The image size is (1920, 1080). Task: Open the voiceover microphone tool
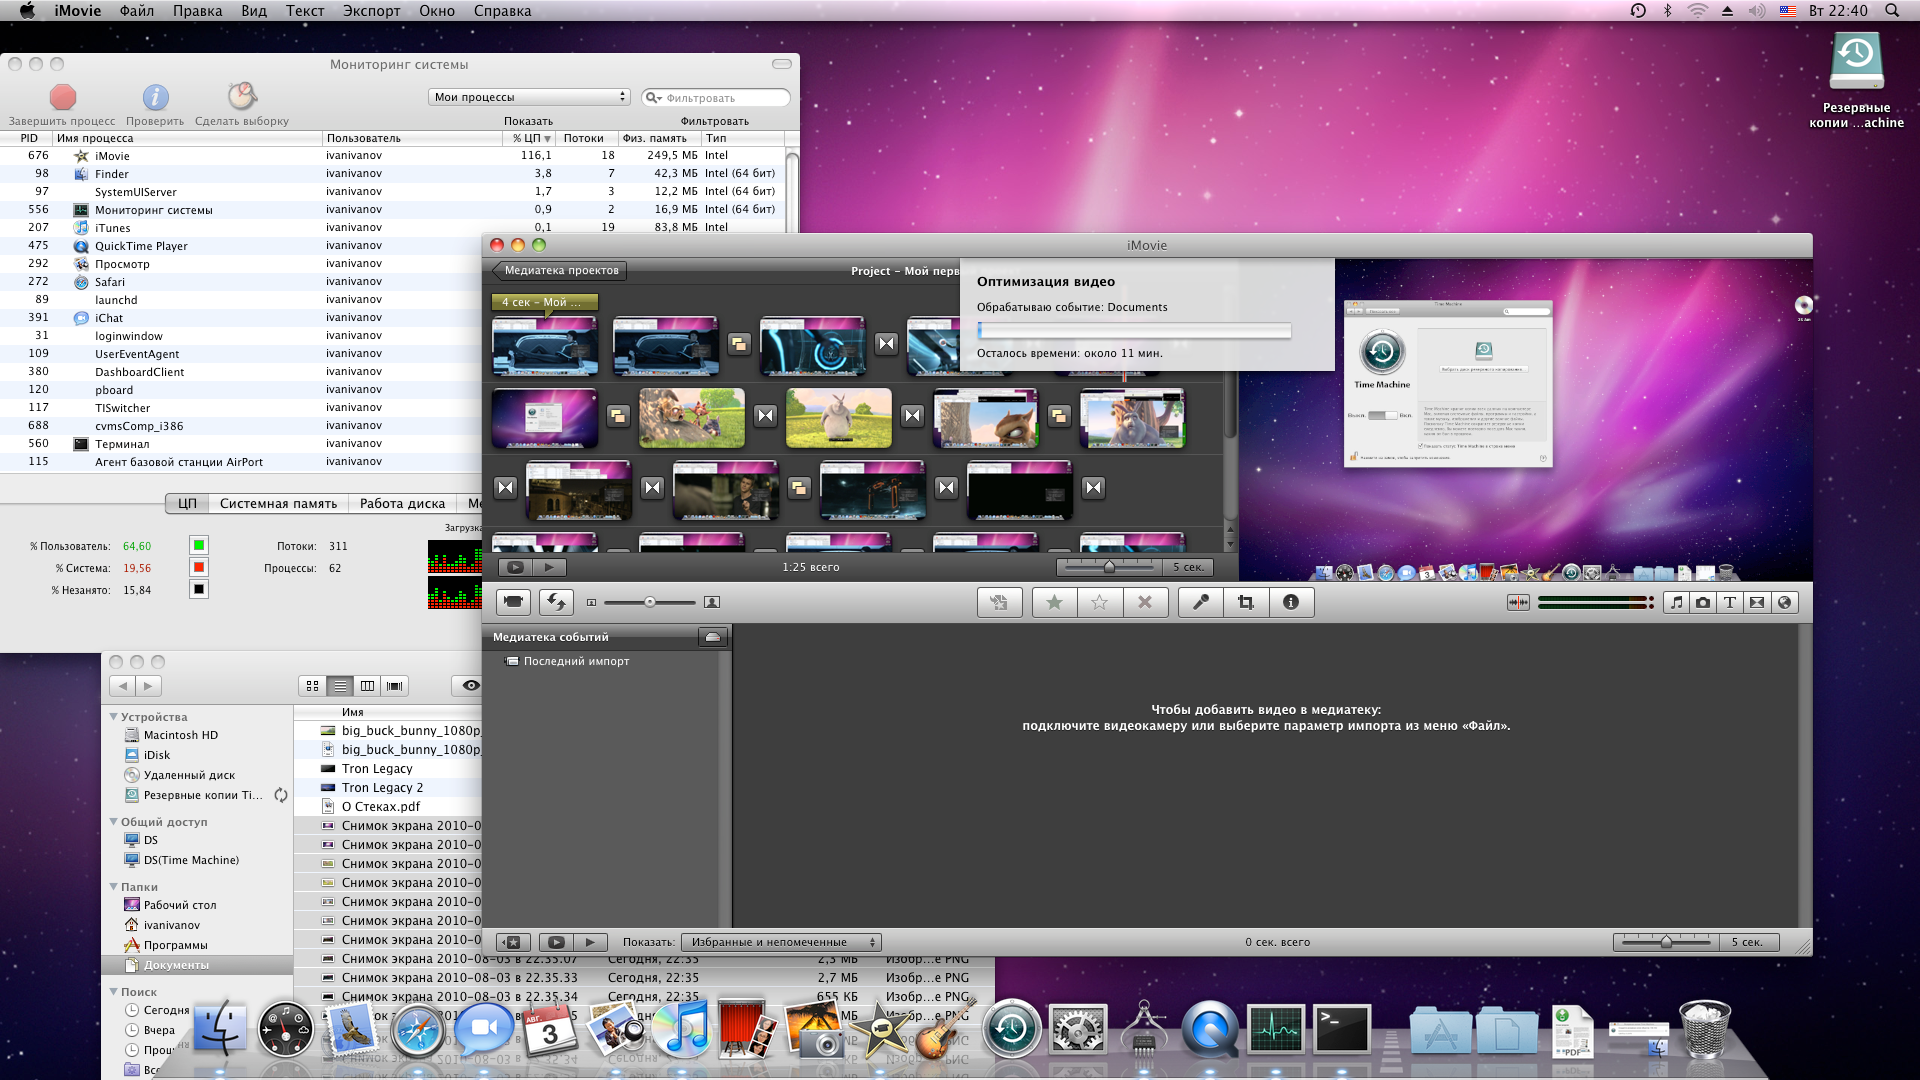(x=1200, y=602)
